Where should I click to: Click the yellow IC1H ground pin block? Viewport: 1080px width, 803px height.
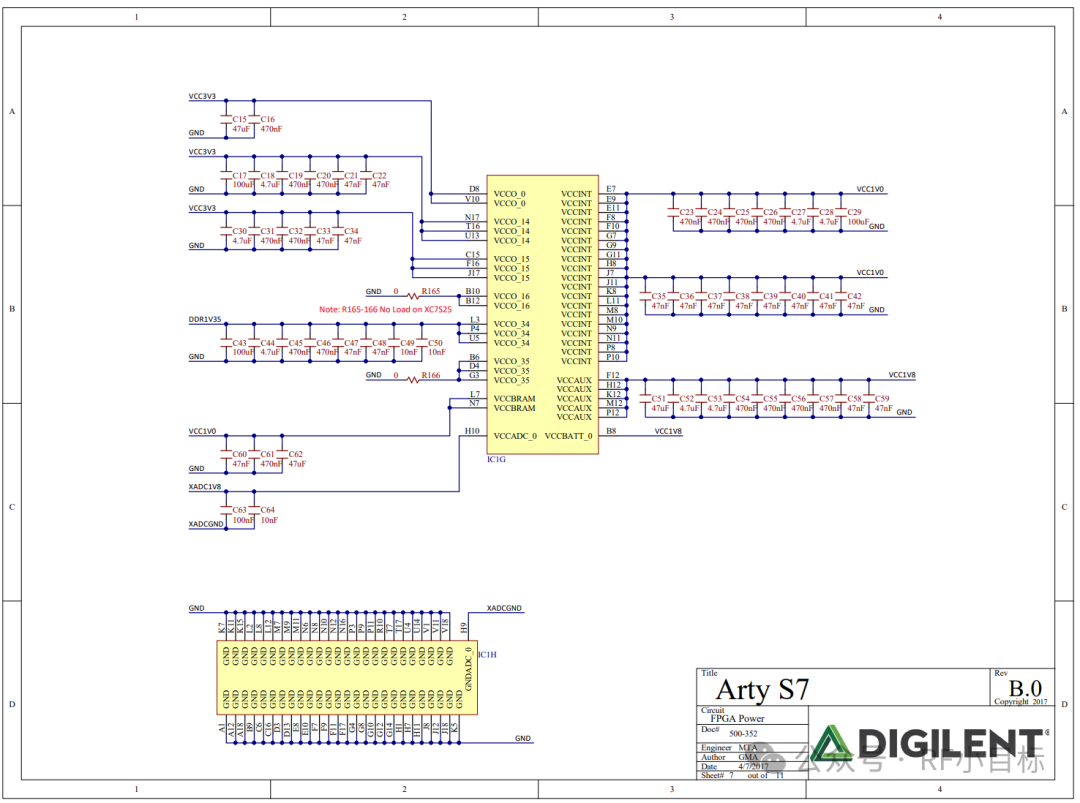pyautogui.click(x=347, y=678)
